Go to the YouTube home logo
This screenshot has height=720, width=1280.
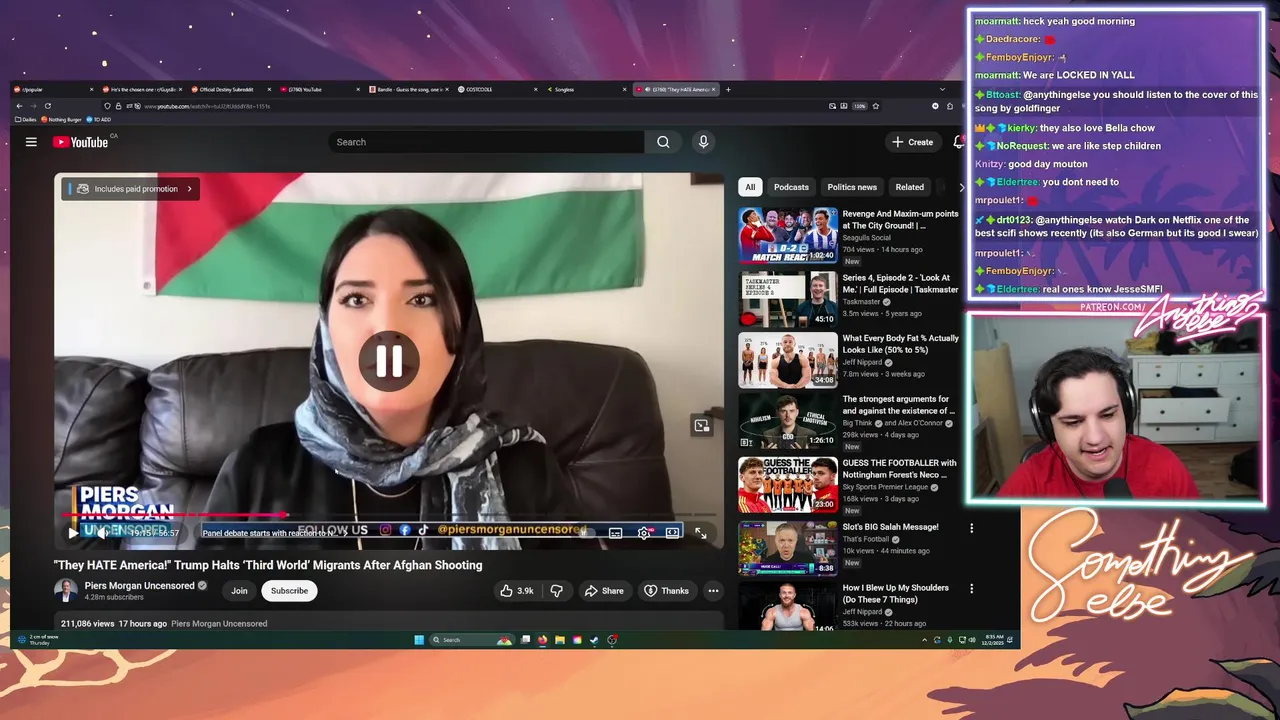pyautogui.click(x=80, y=142)
